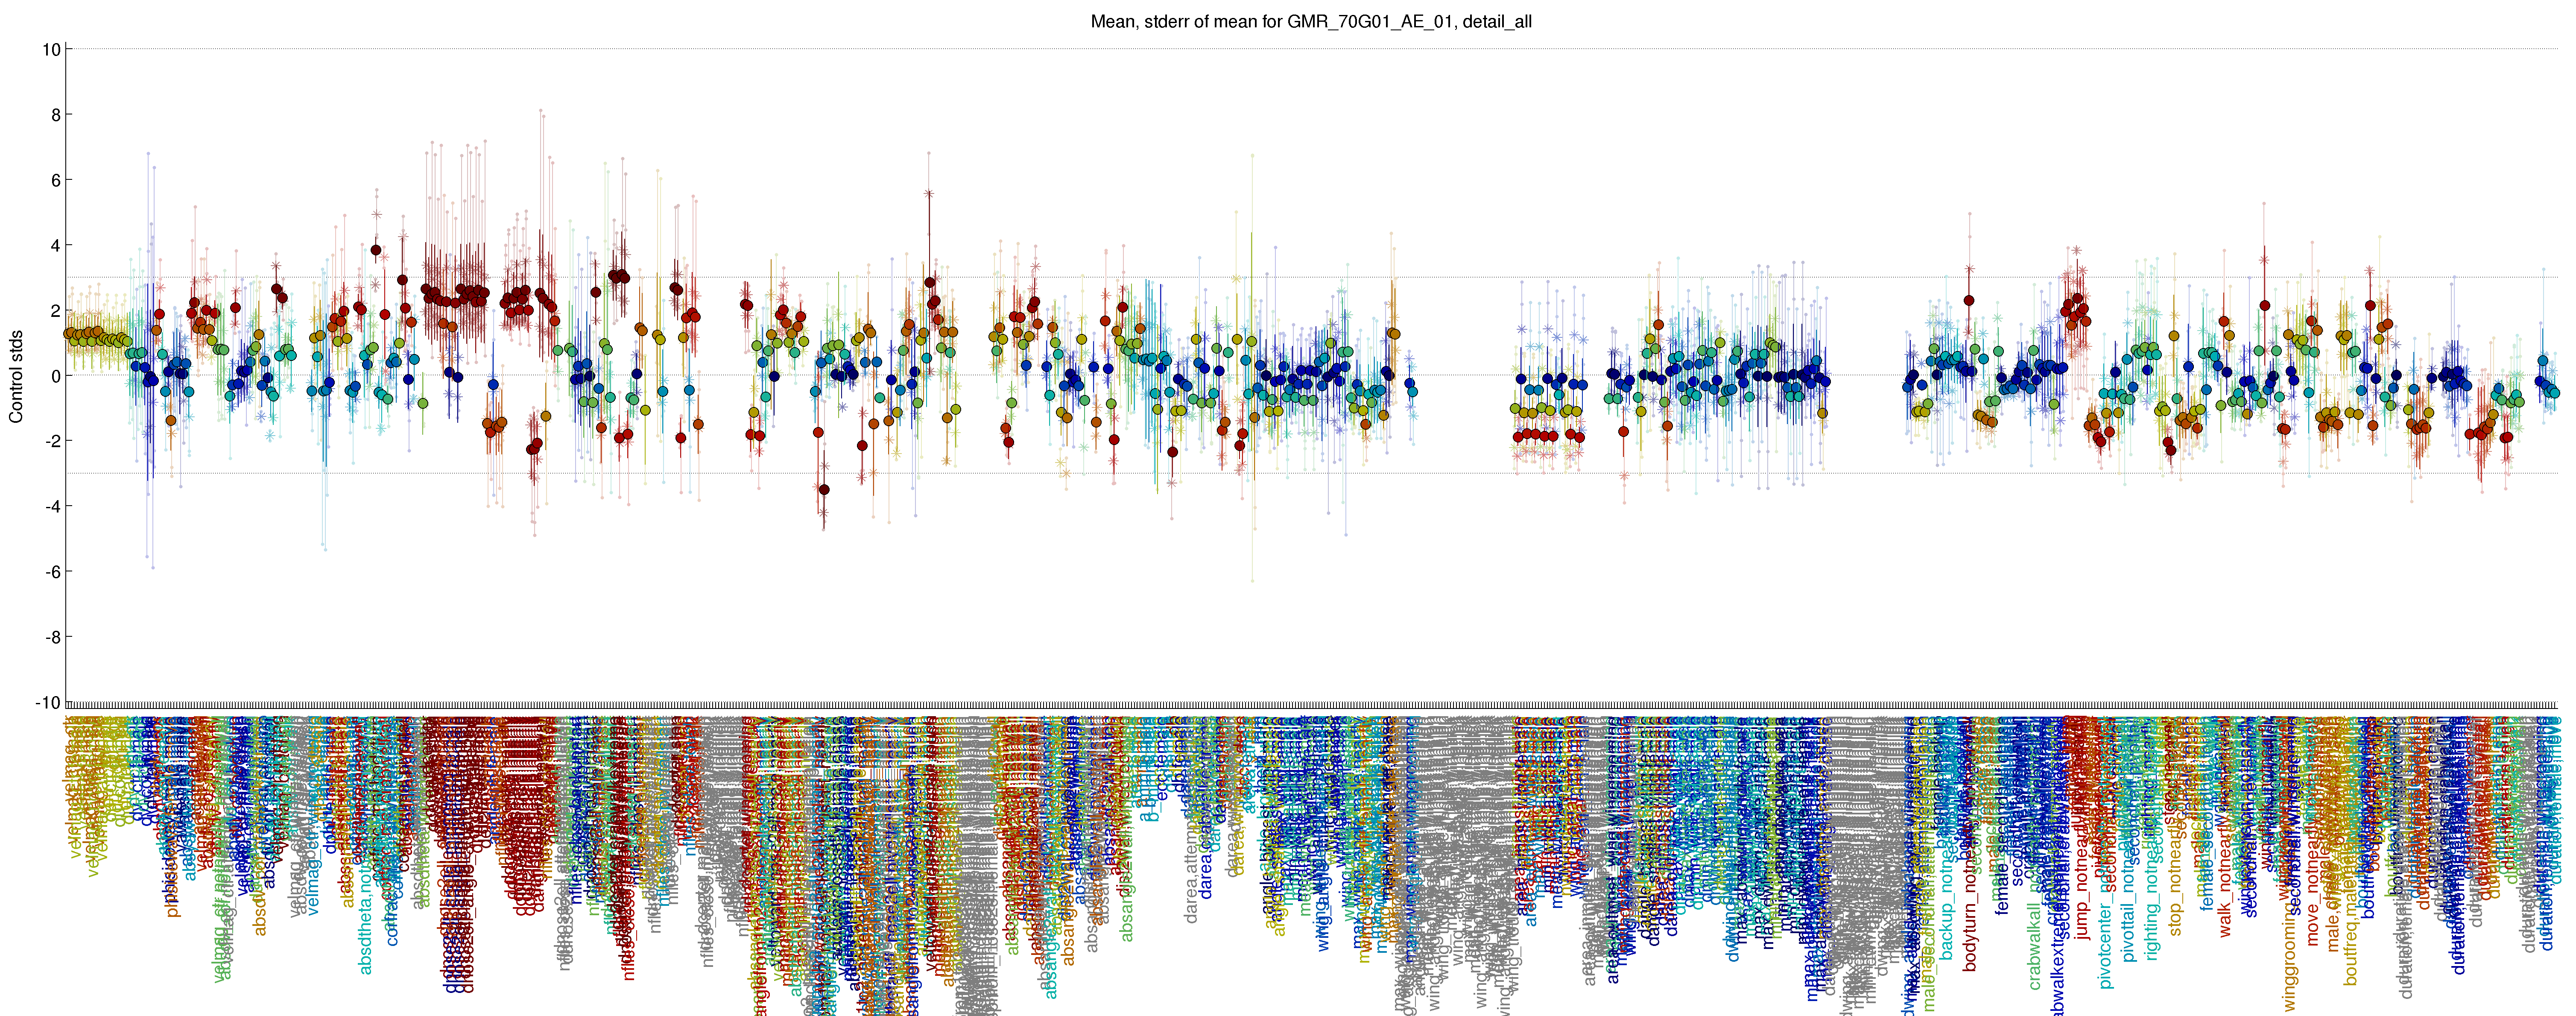Click the y-axis tick label '4'
This screenshot has height=1016, width=2576.
tap(56, 246)
